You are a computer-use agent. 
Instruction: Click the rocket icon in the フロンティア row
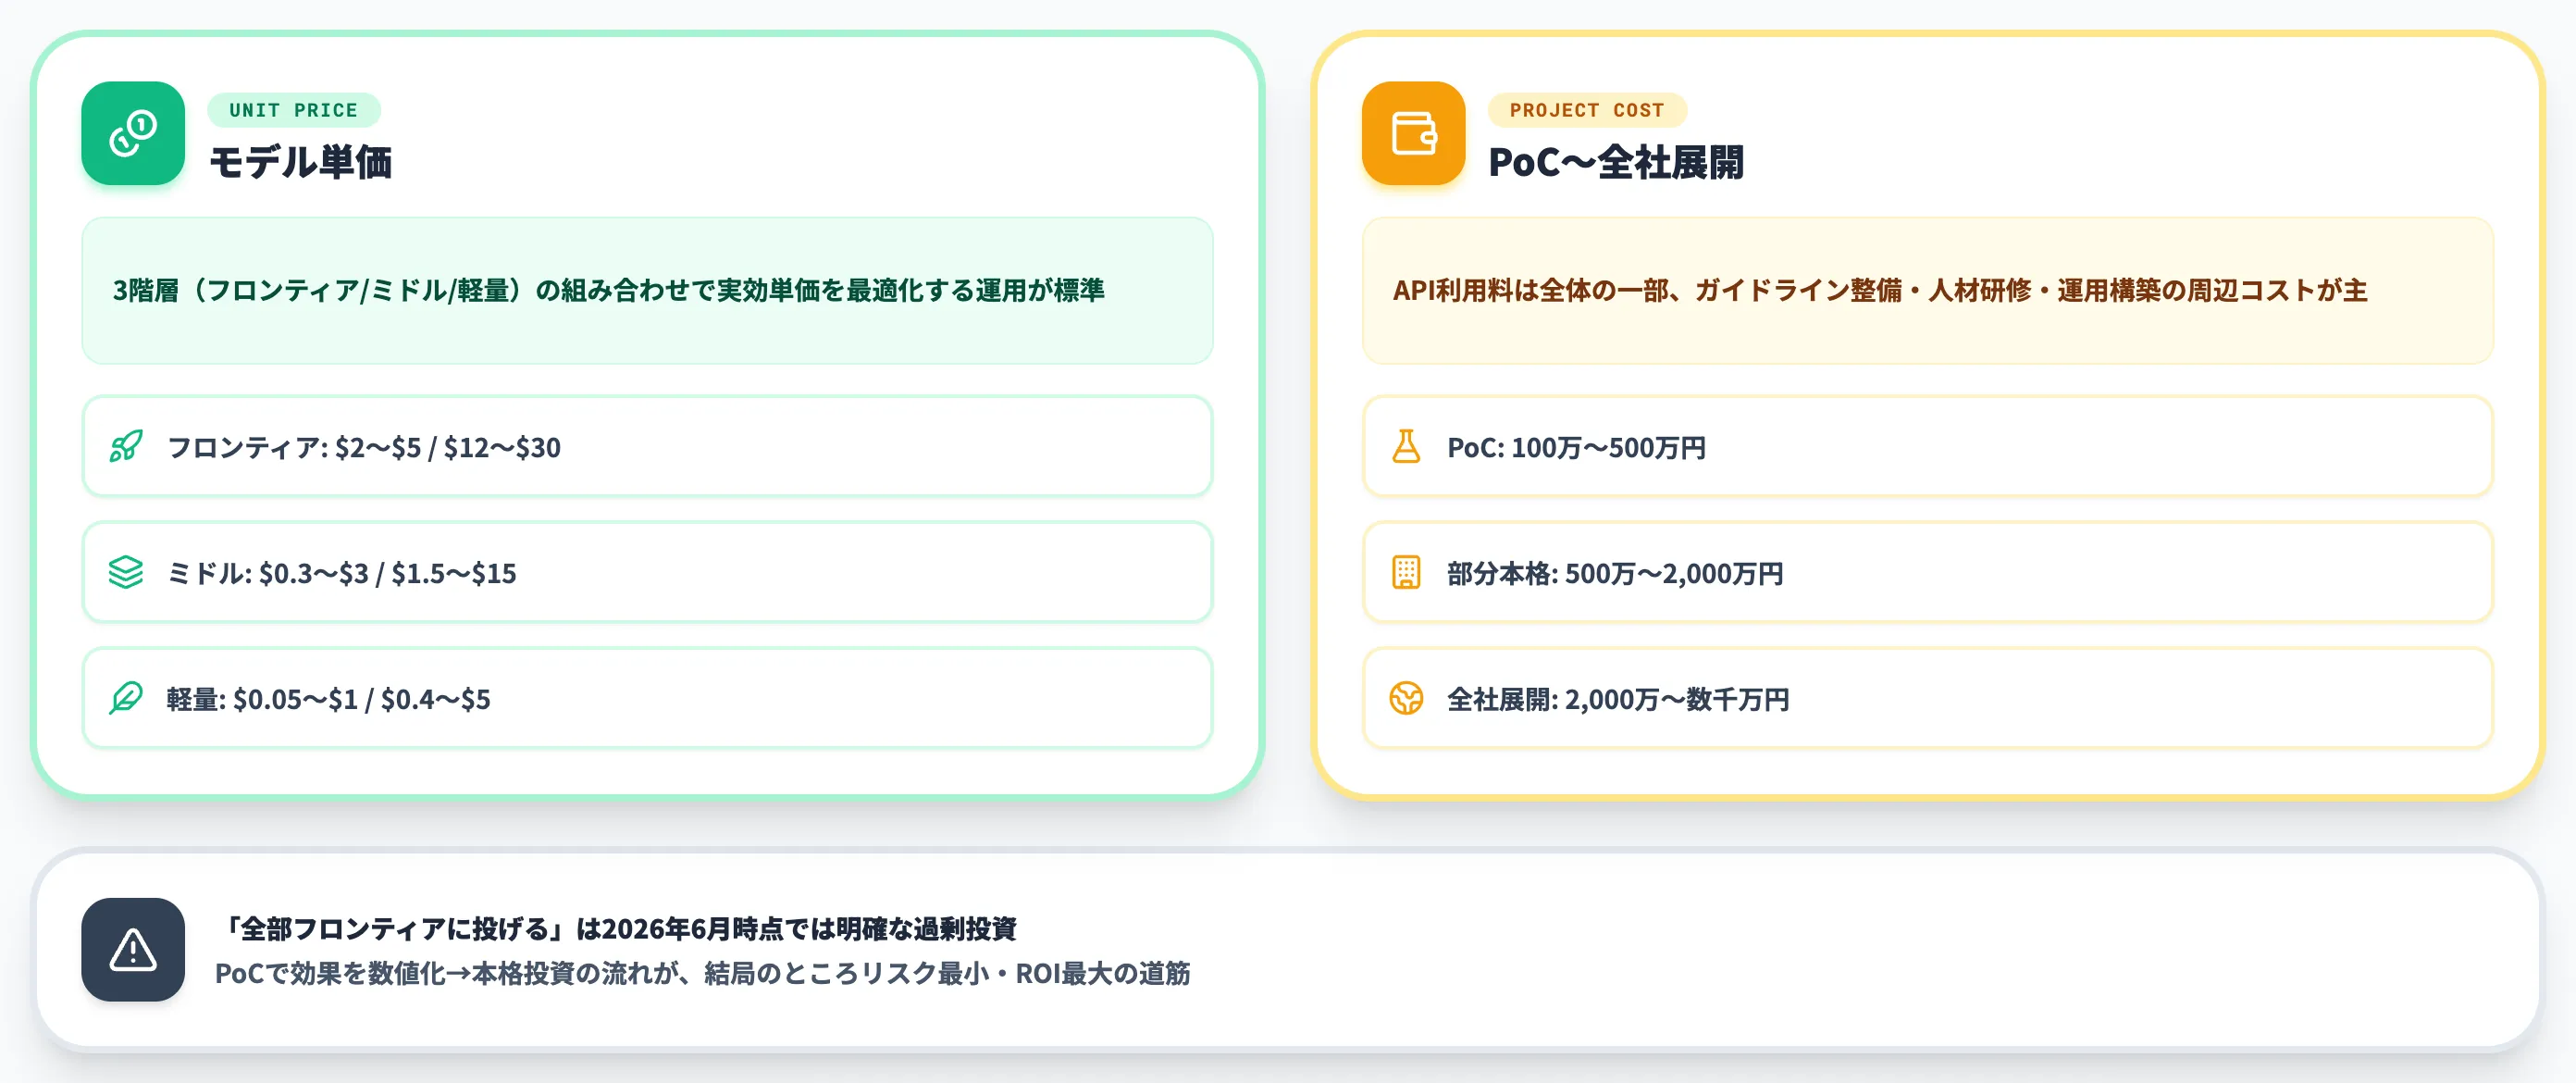pos(126,446)
